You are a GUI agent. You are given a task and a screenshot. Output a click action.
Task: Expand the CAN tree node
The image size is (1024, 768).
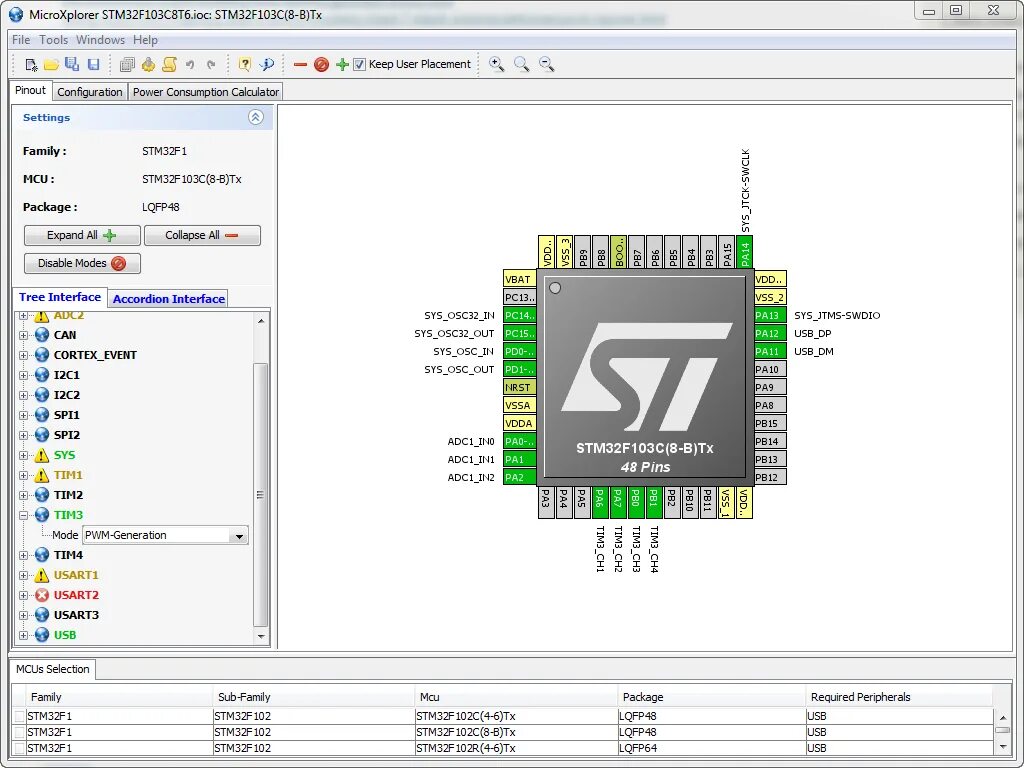24,336
